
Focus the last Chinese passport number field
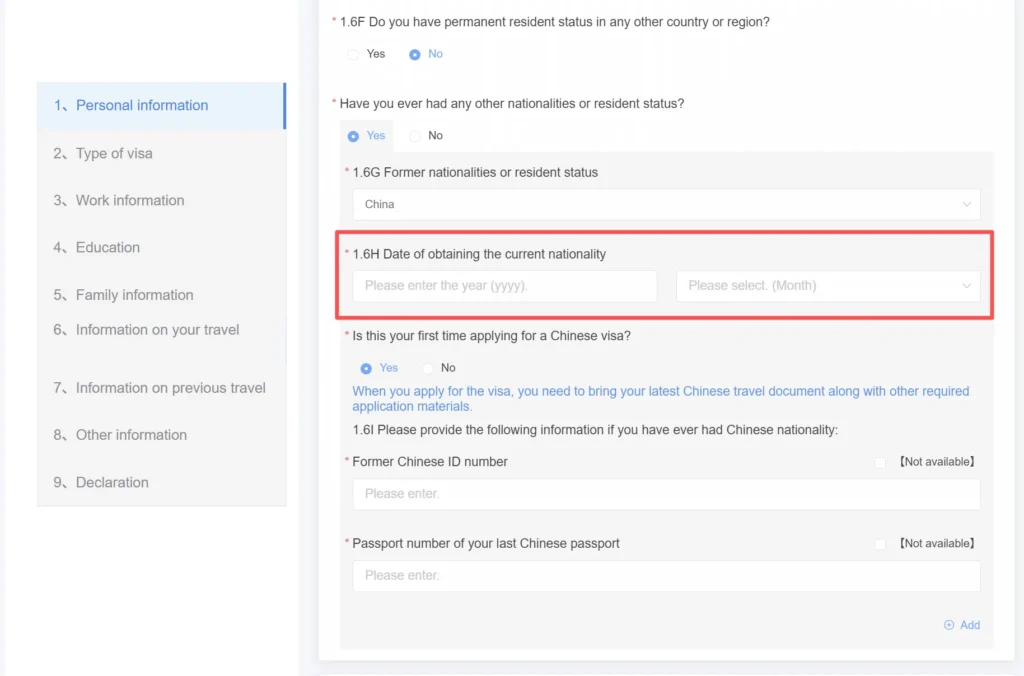click(x=666, y=576)
